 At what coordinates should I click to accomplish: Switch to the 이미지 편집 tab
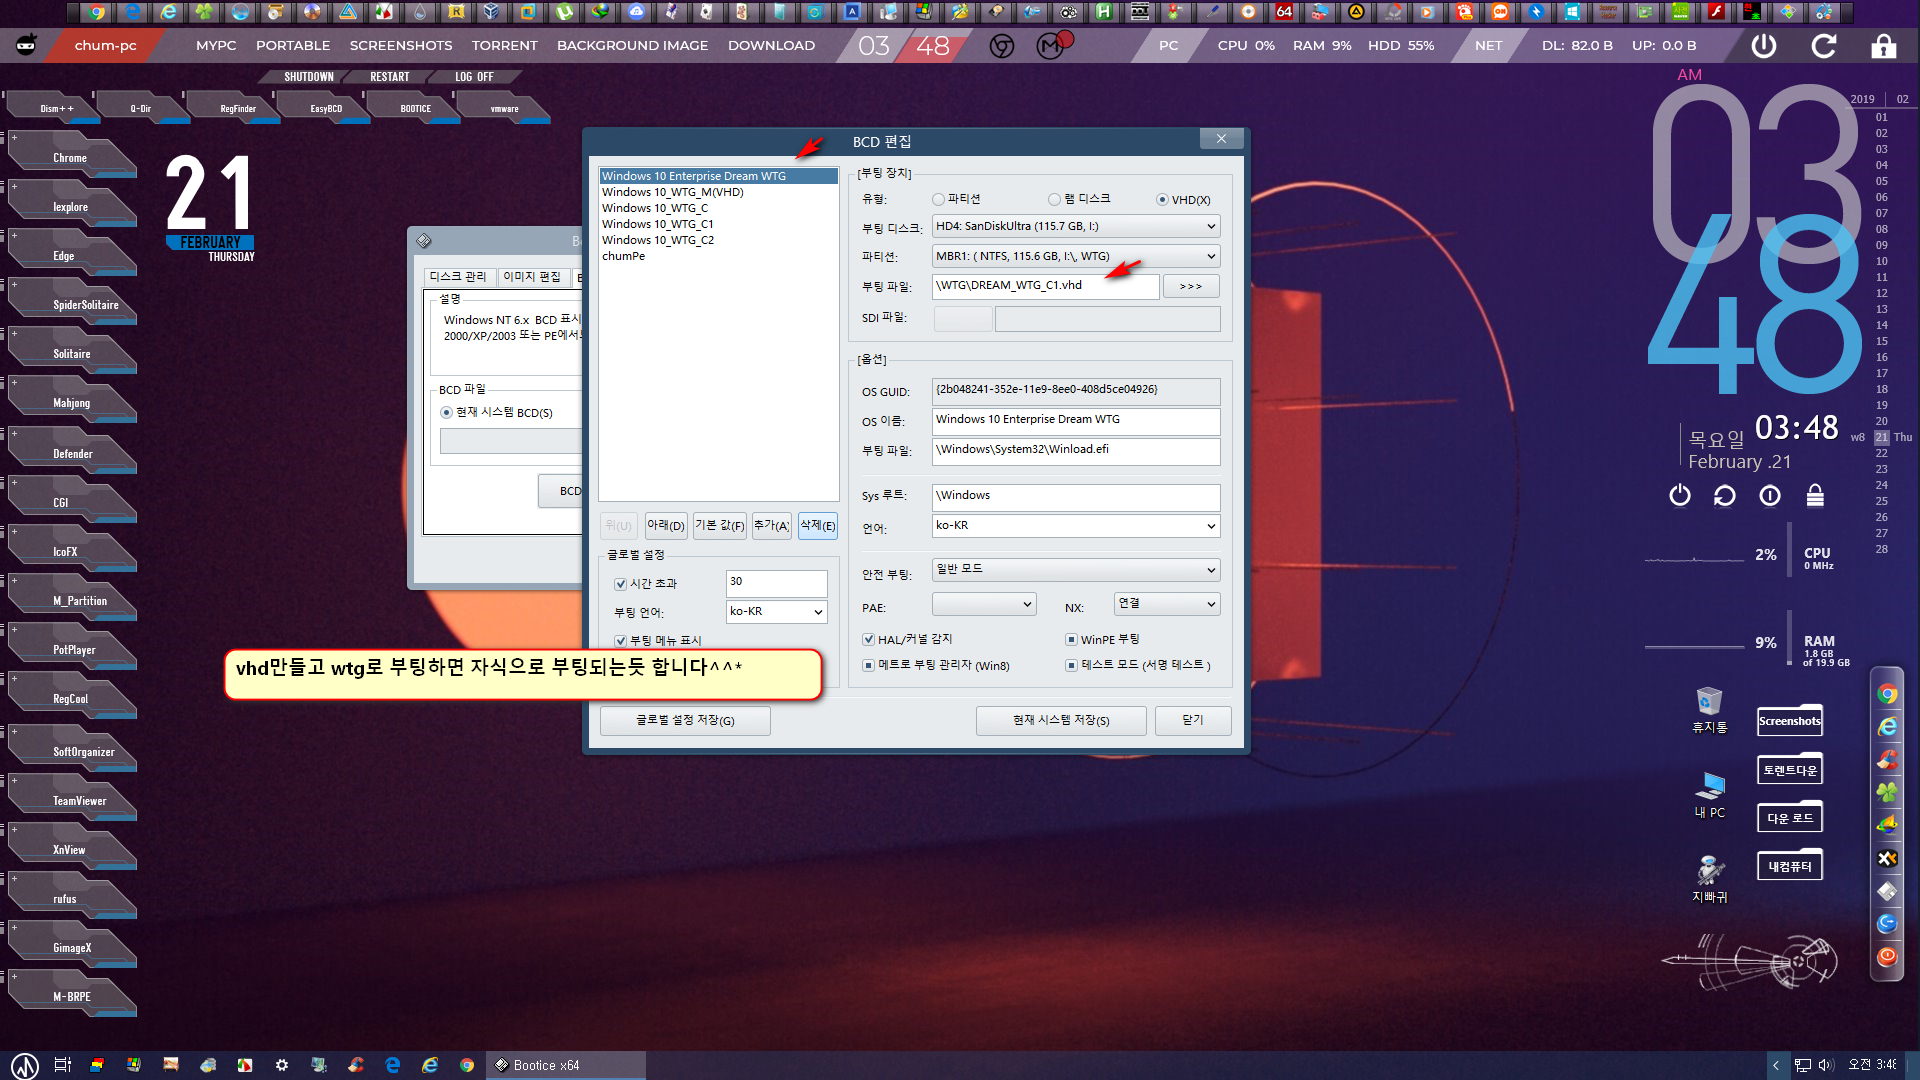pyautogui.click(x=532, y=277)
